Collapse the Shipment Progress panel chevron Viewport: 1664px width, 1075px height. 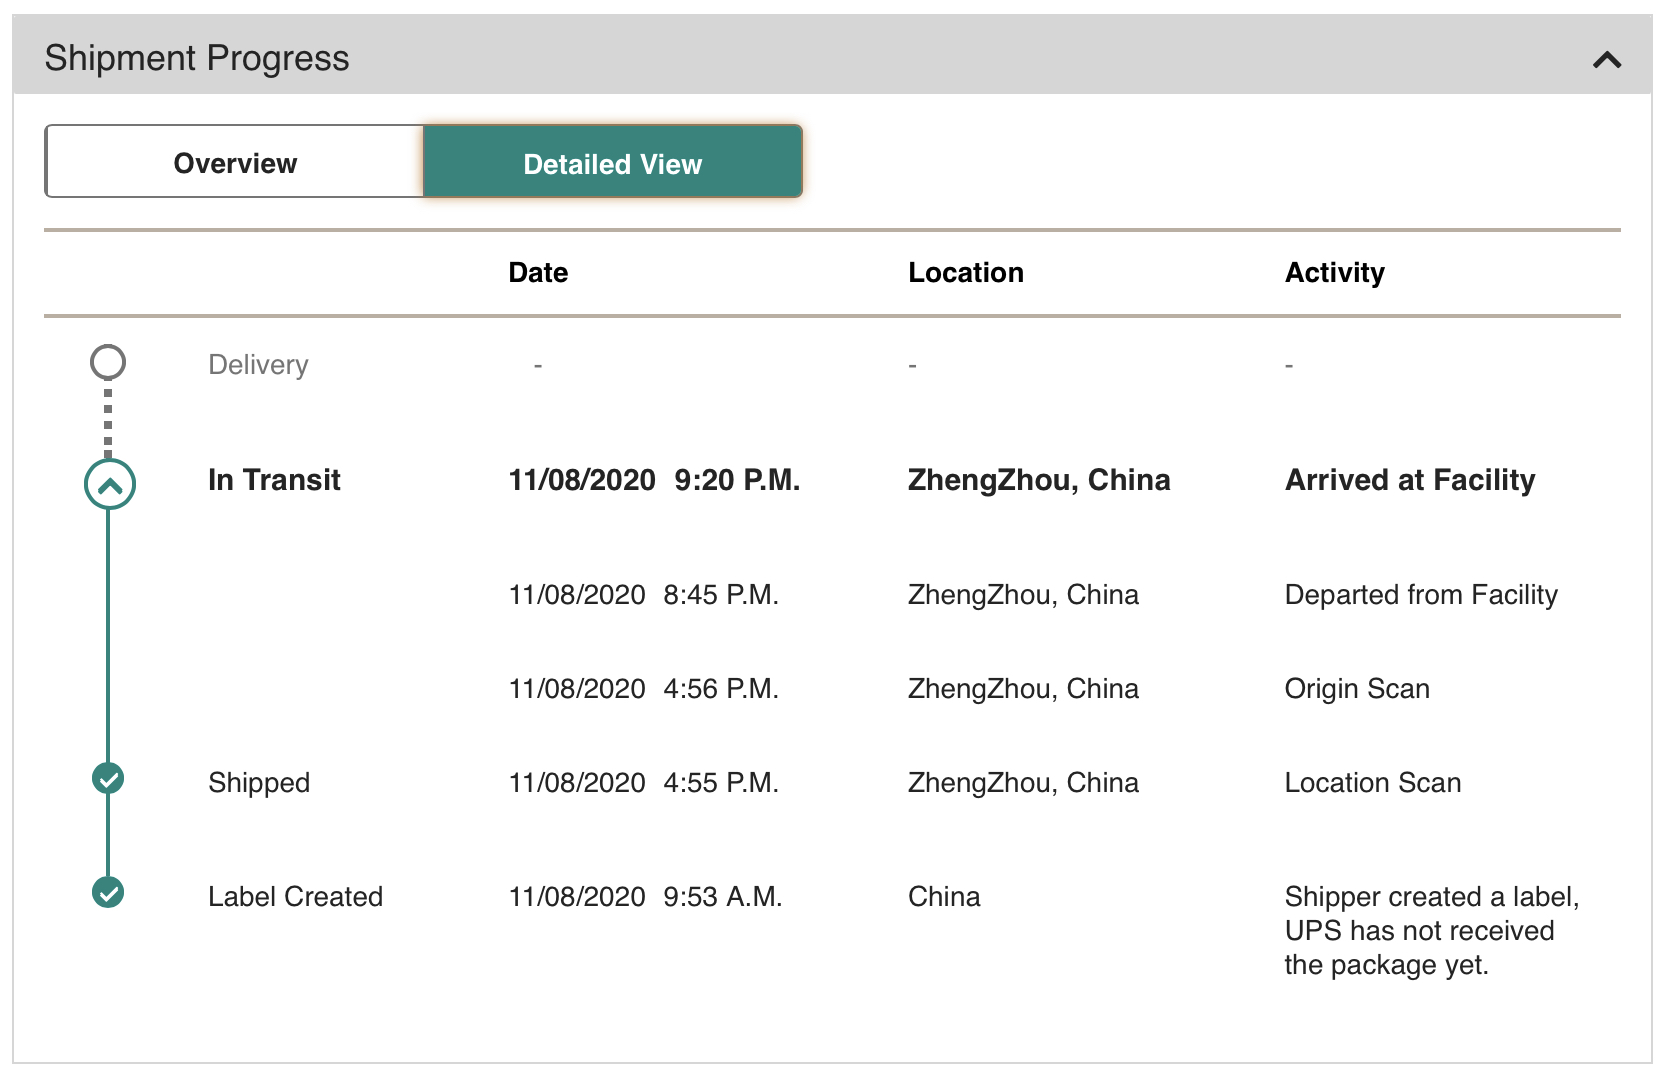(x=1606, y=60)
